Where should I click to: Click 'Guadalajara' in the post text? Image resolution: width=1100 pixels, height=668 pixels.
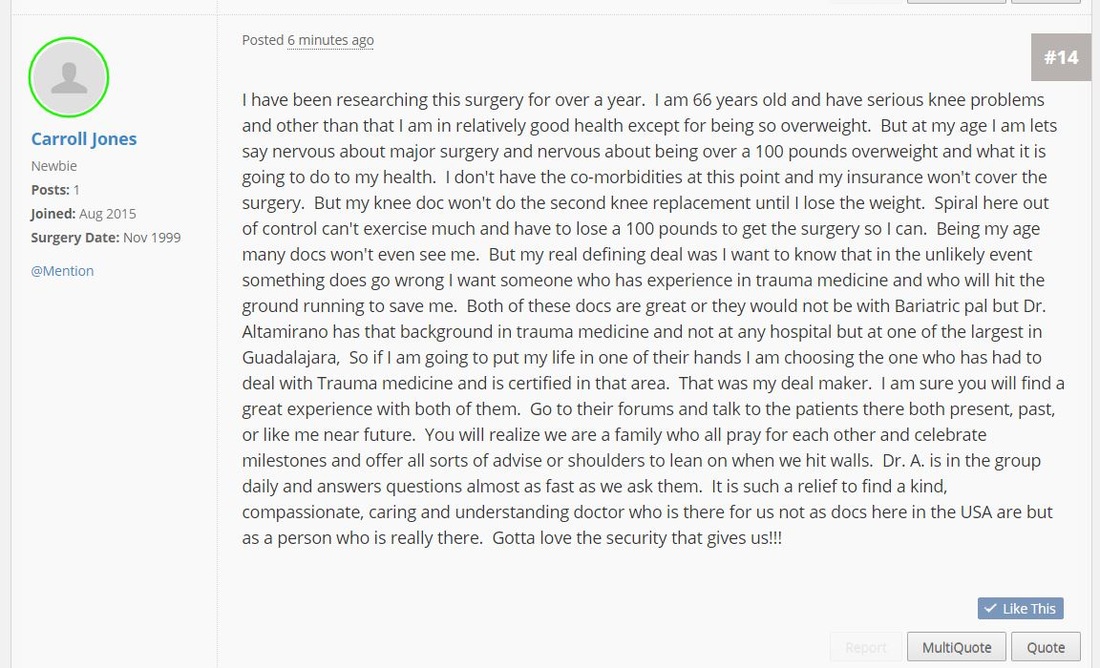coord(288,357)
